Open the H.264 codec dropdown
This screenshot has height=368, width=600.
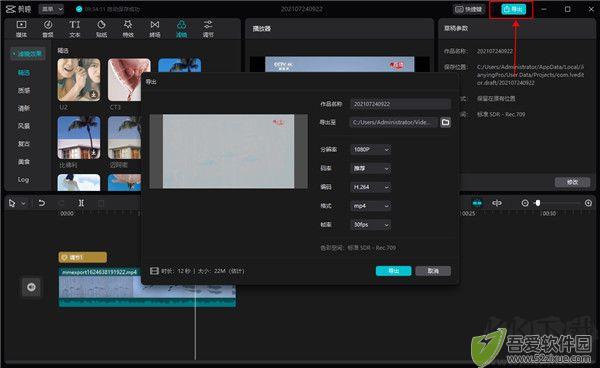pyautogui.click(x=370, y=187)
